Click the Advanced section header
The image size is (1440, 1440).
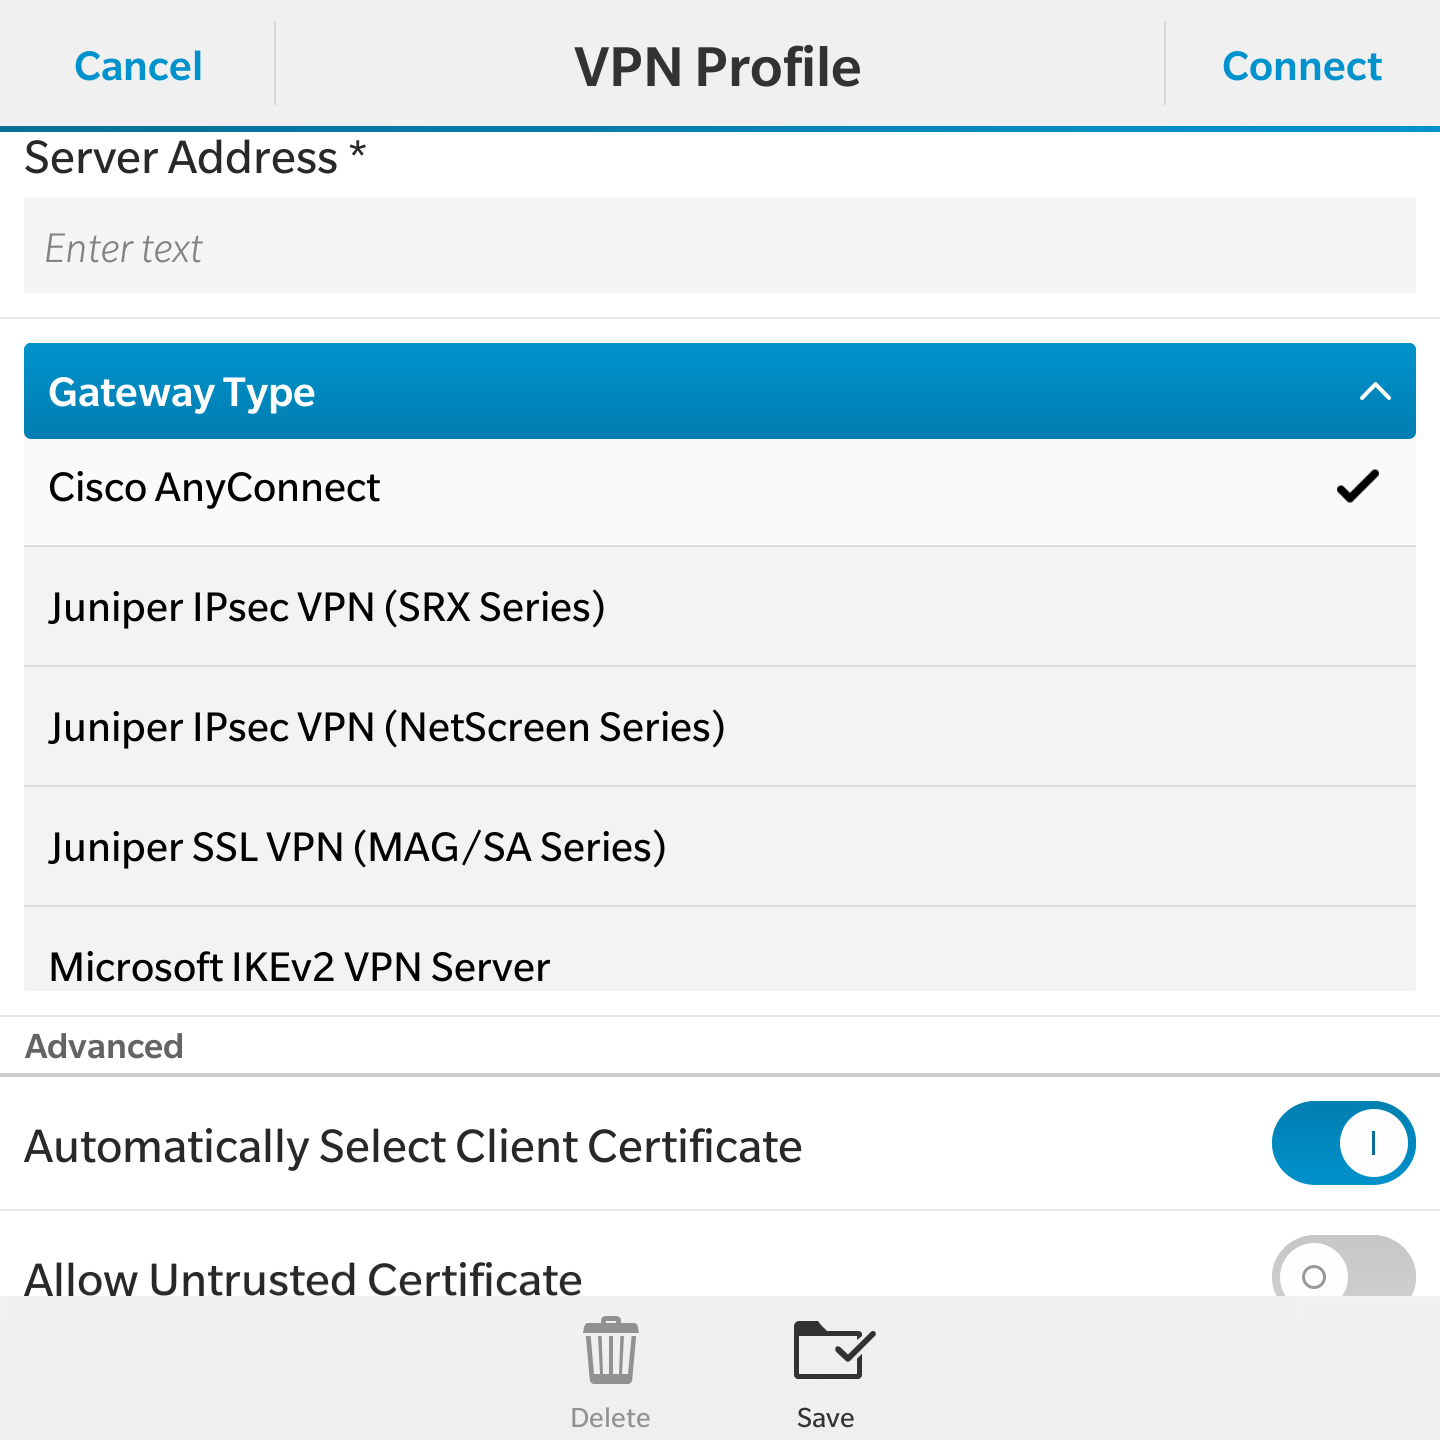point(104,1046)
